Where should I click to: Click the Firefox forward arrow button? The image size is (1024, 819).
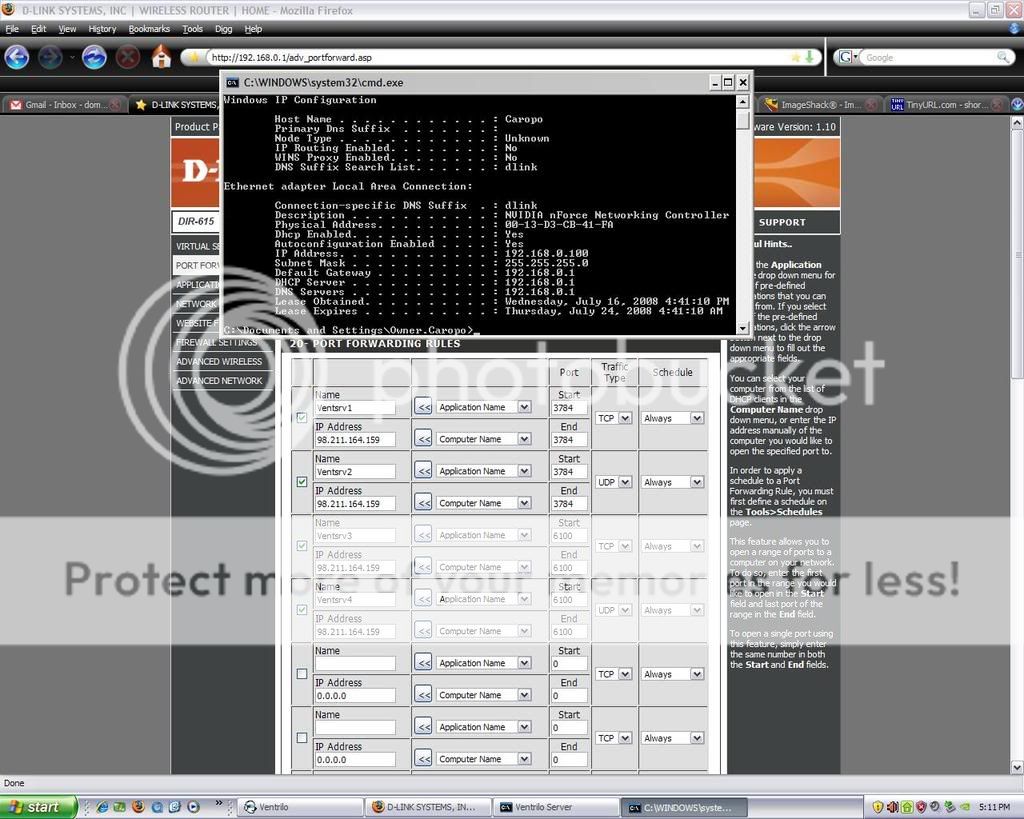[x=50, y=57]
